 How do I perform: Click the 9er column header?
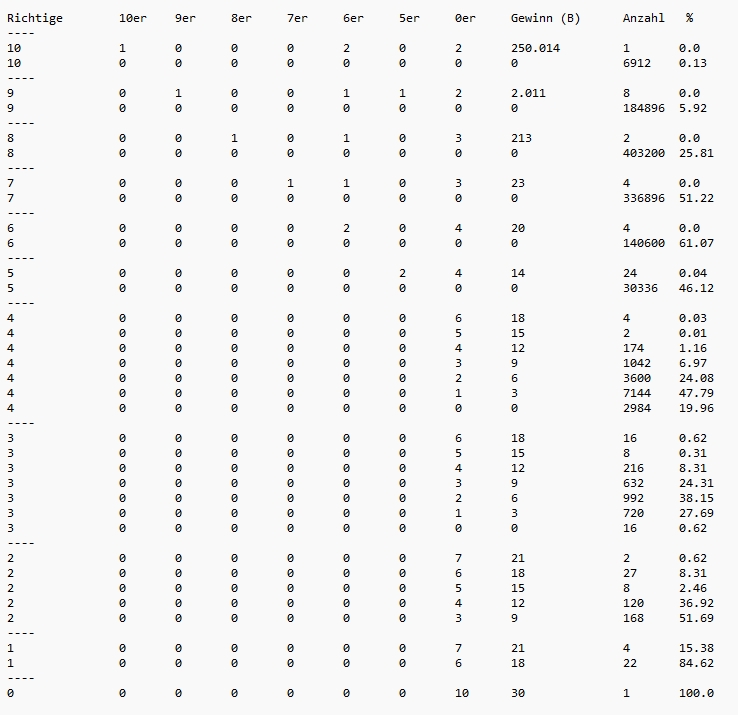pos(185,18)
